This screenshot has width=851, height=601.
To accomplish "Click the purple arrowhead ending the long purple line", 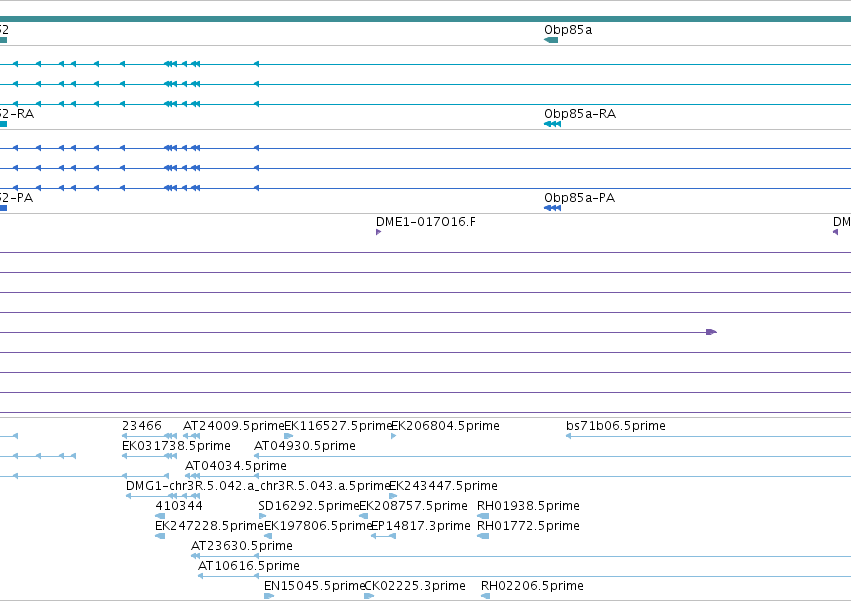I will tap(712, 332).
